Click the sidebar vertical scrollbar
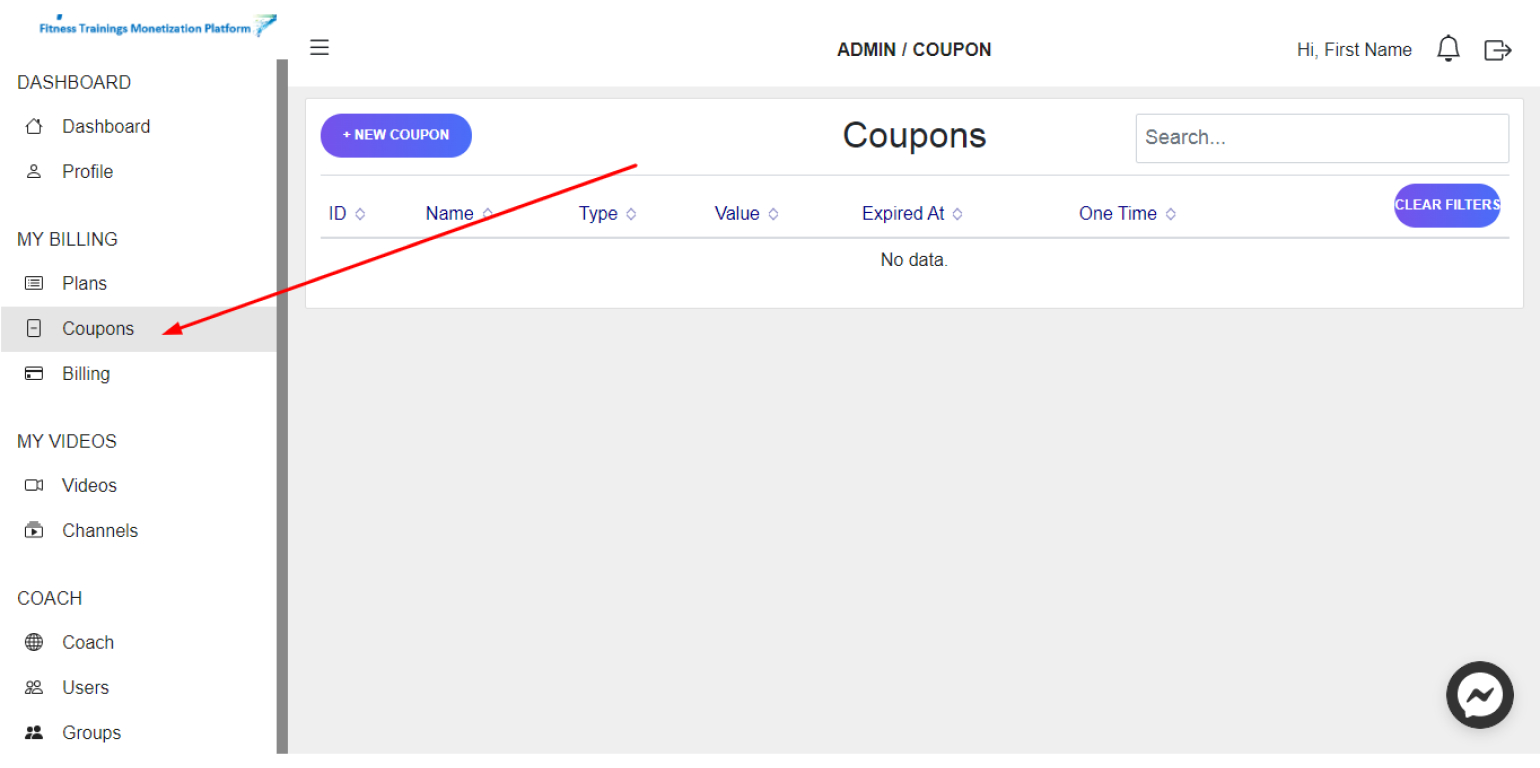 (x=282, y=406)
